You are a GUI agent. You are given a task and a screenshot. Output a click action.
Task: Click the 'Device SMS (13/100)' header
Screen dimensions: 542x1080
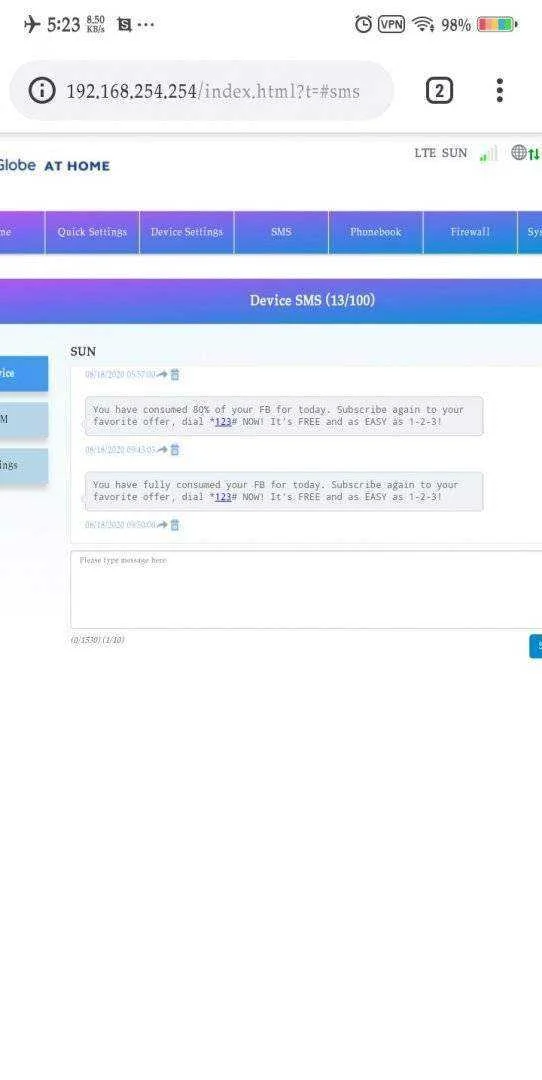[x=312, y=300]
